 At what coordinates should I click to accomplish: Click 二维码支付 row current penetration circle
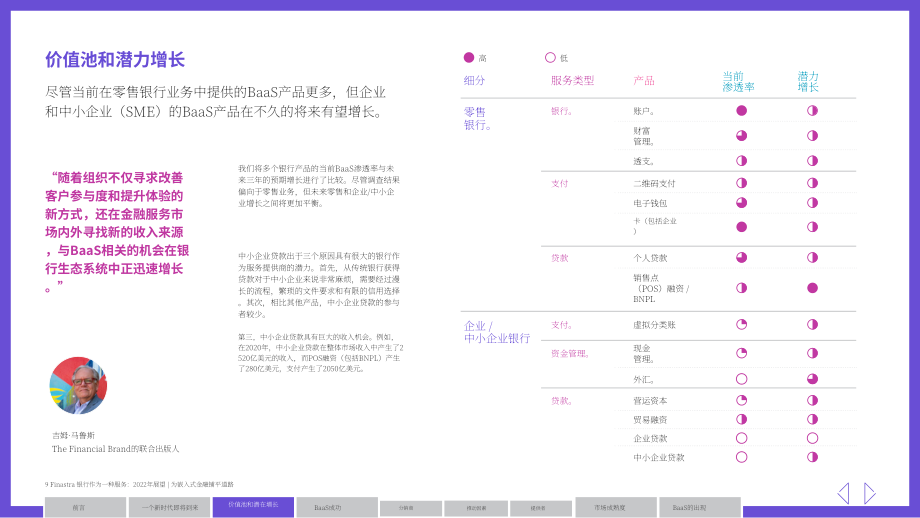point(742,183)
